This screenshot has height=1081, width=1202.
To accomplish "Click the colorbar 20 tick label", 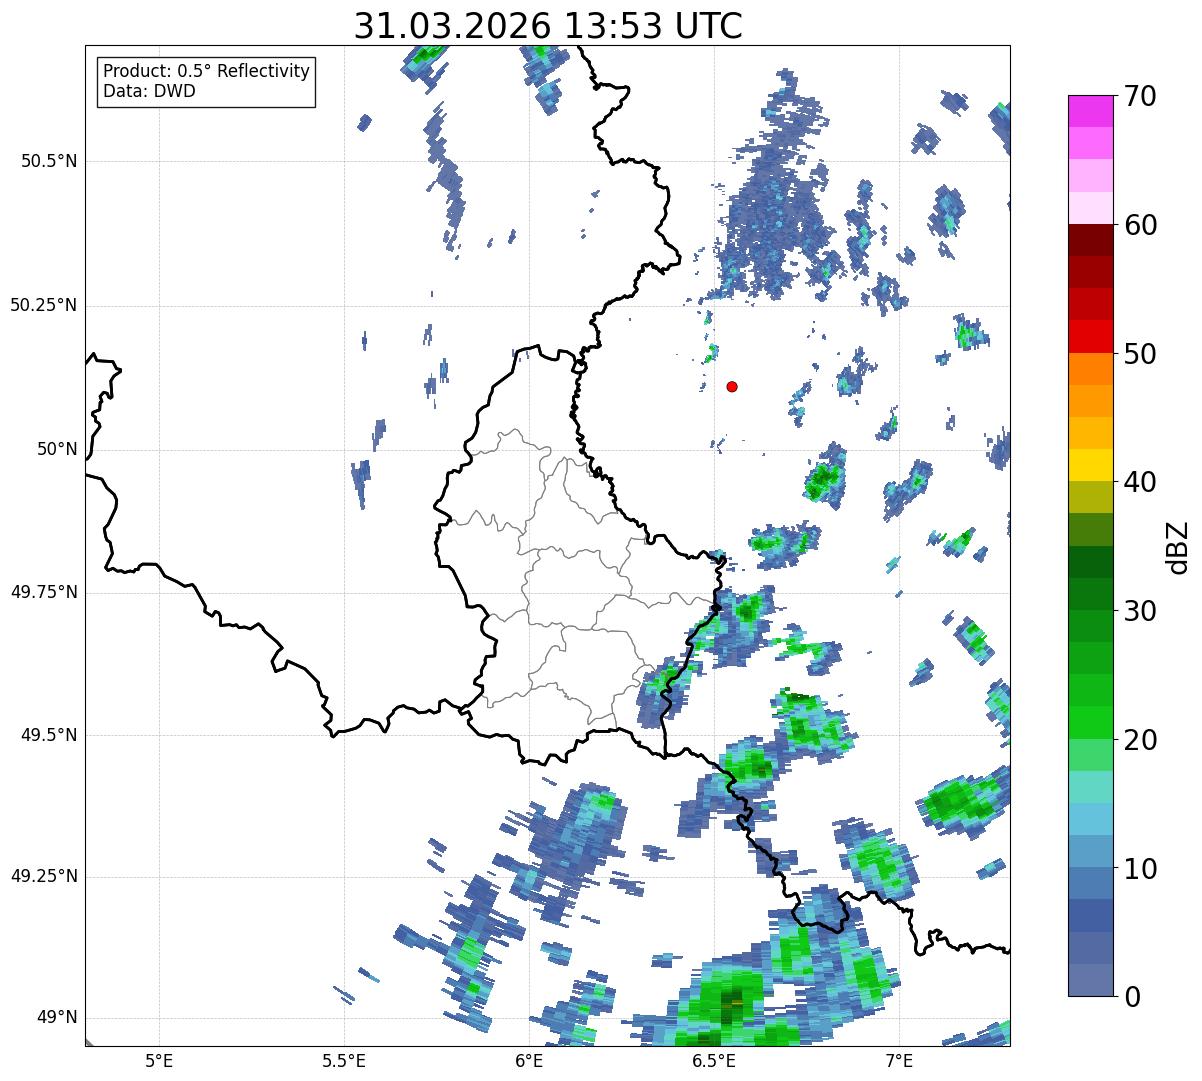I will (1140, 740).
